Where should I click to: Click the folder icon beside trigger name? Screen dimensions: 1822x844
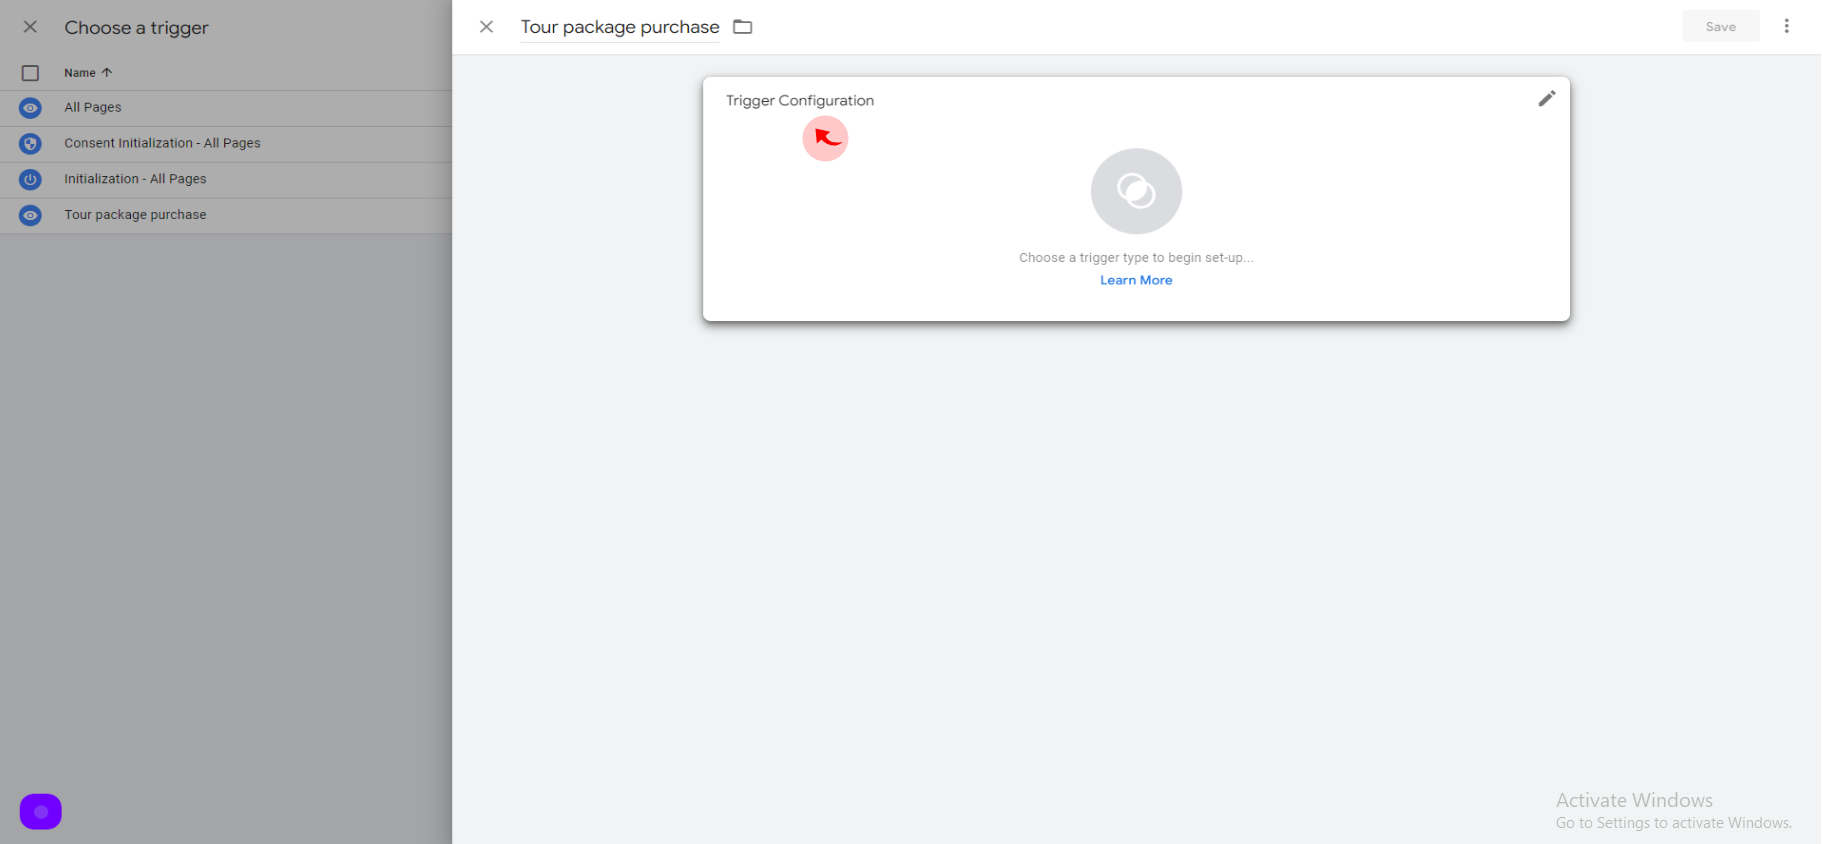point(742,27)
